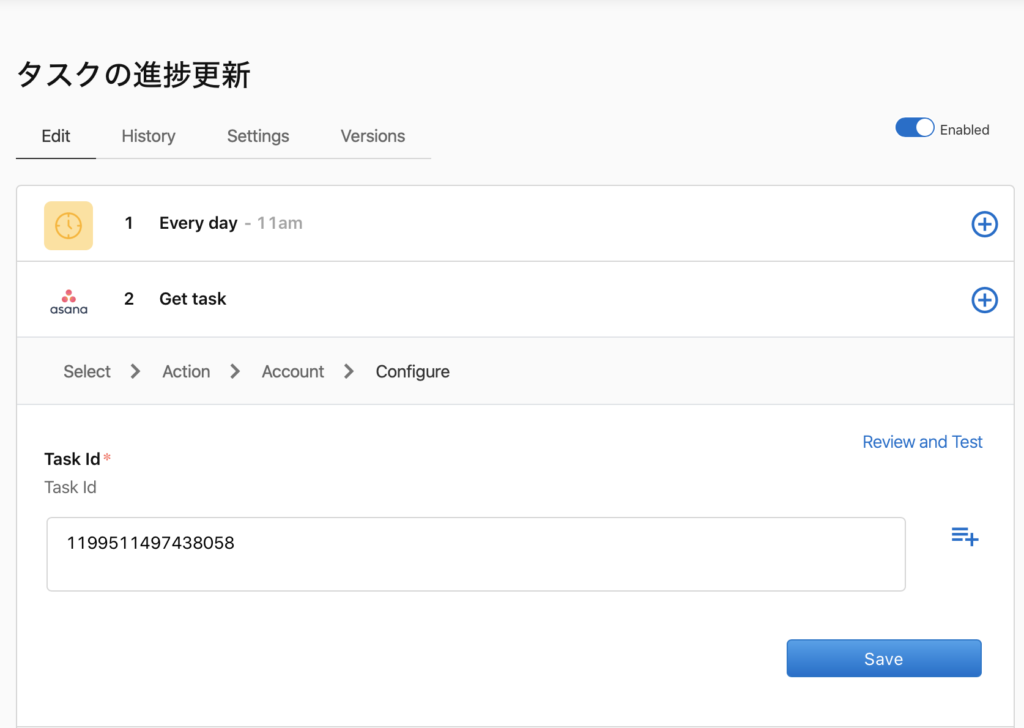Go back to the Select breadcrumb step
This screenshot has height=728, width=1024.
(87, 371)
